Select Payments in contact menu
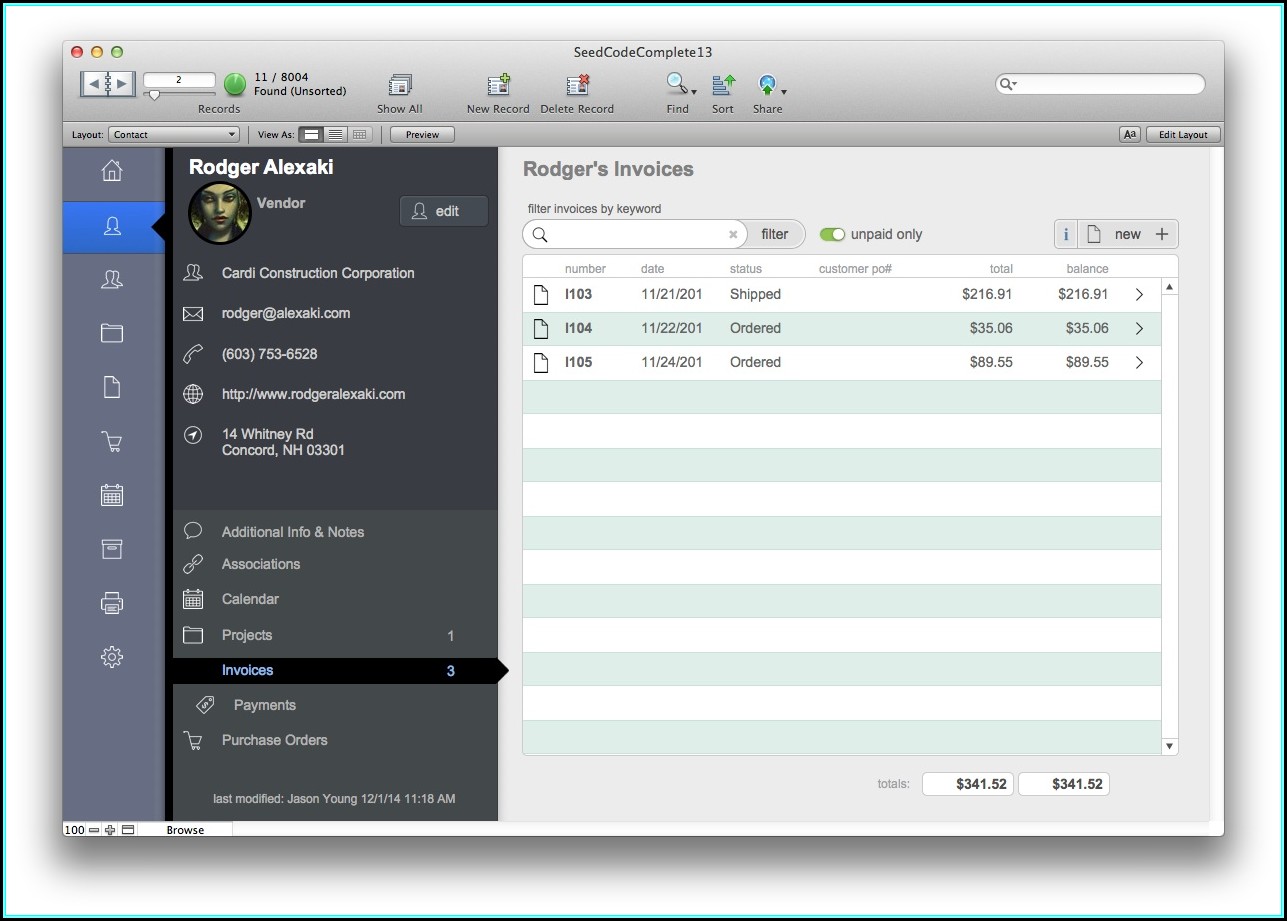The image size is (1287, 921). tap(264, 705)
